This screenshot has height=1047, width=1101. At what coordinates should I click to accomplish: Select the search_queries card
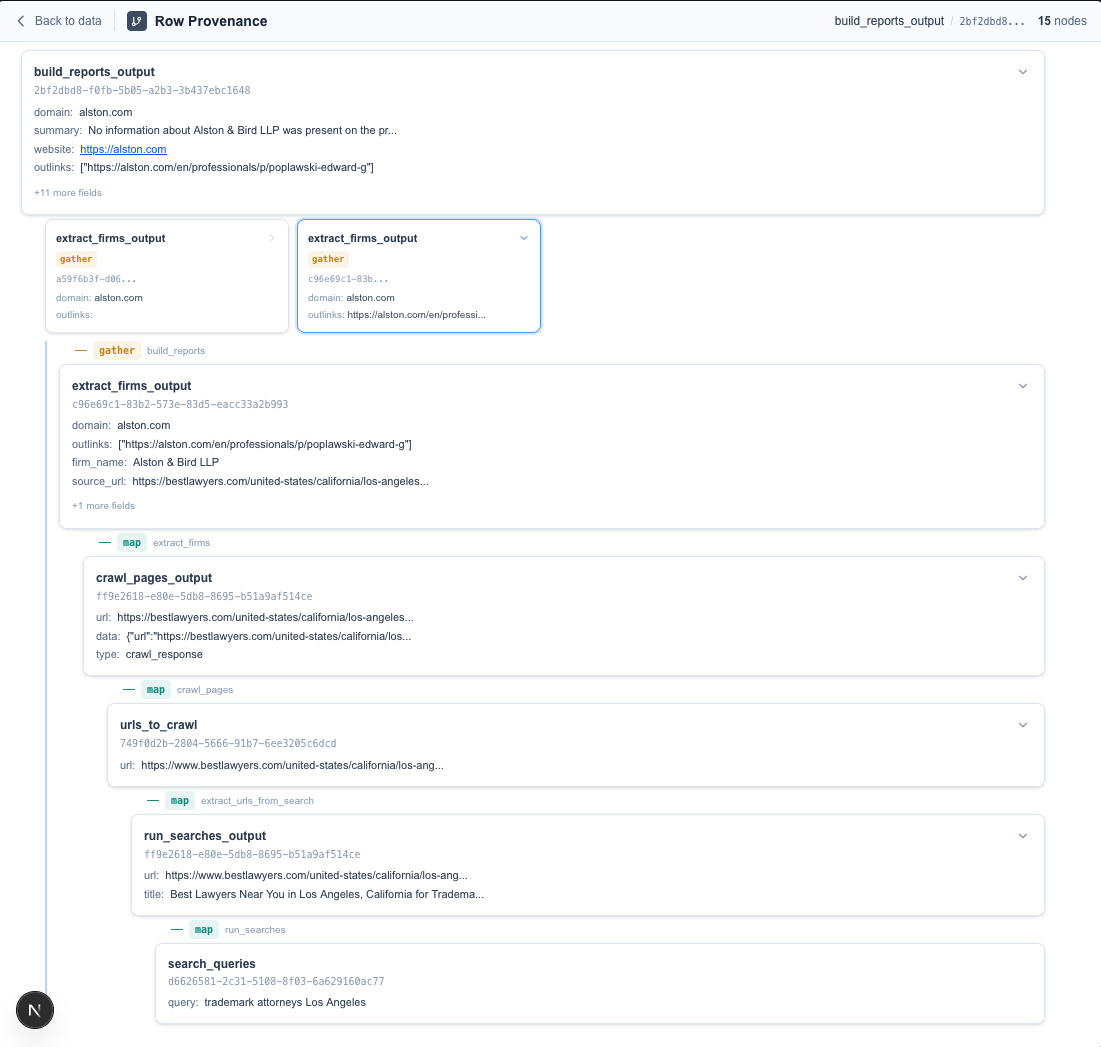click(599, 983)
